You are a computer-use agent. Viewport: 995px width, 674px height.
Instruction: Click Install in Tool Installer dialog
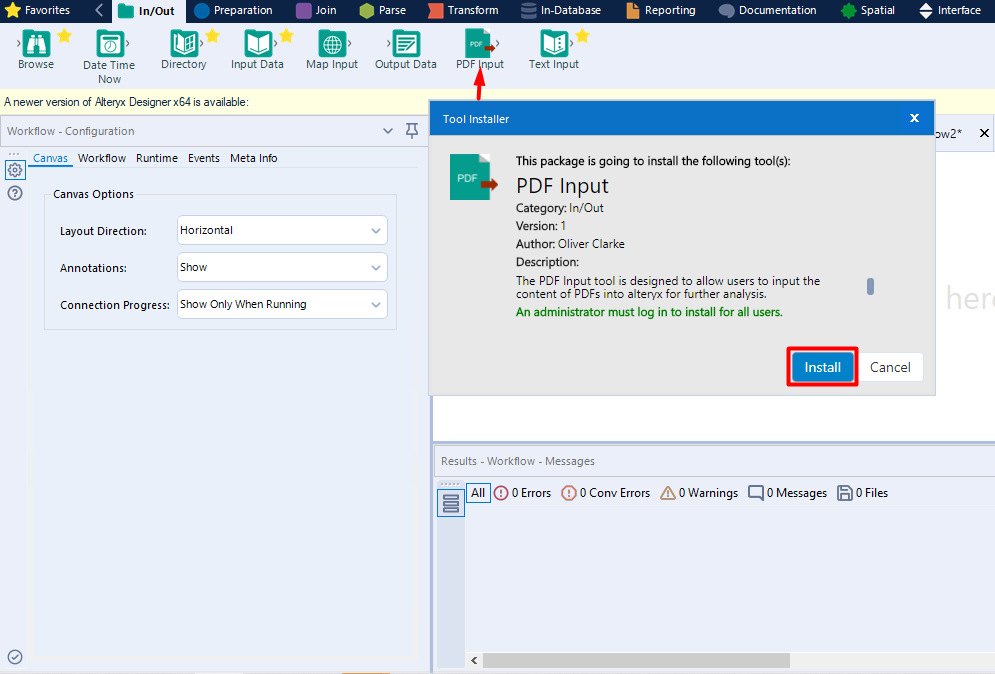click(x=822, y=367)
